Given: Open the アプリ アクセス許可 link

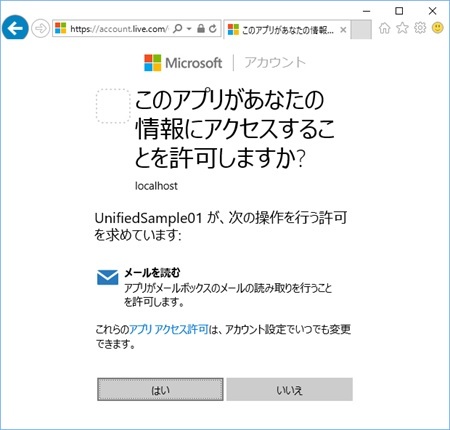Looking at the screenshot, I should click(169, 329).
